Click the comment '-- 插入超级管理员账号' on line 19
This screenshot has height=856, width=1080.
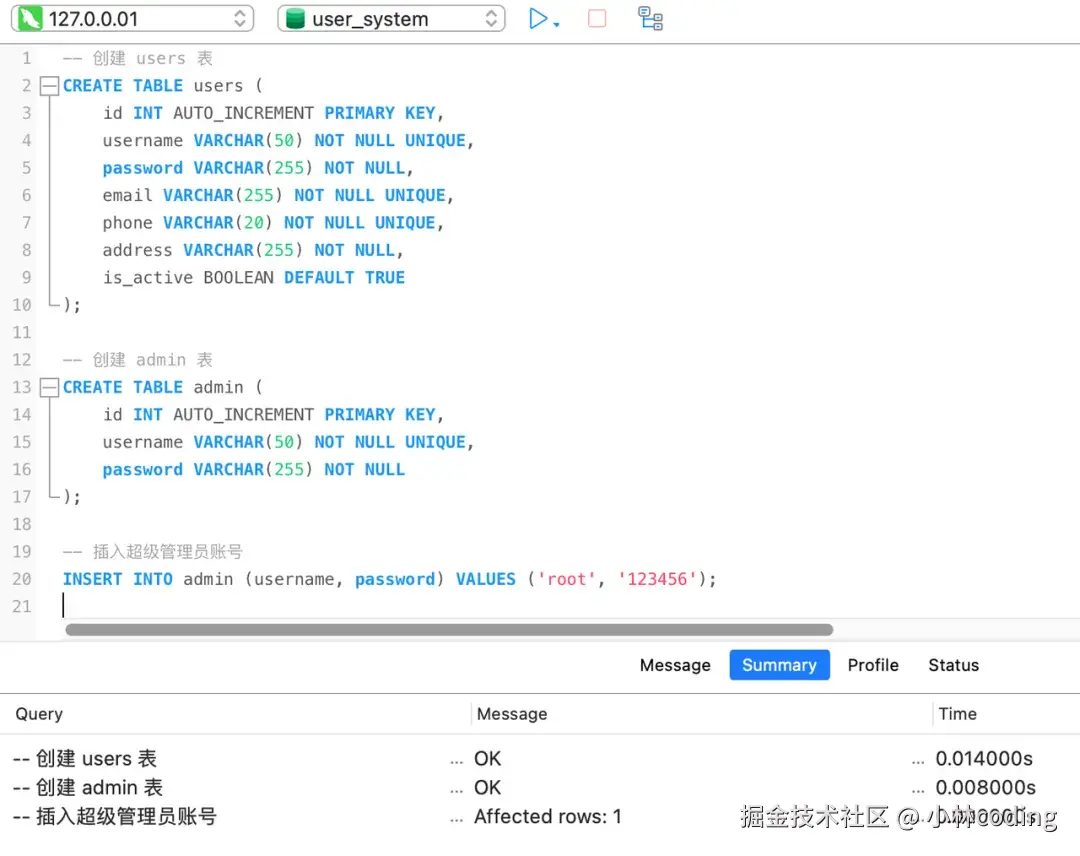[x=153, y=552]
